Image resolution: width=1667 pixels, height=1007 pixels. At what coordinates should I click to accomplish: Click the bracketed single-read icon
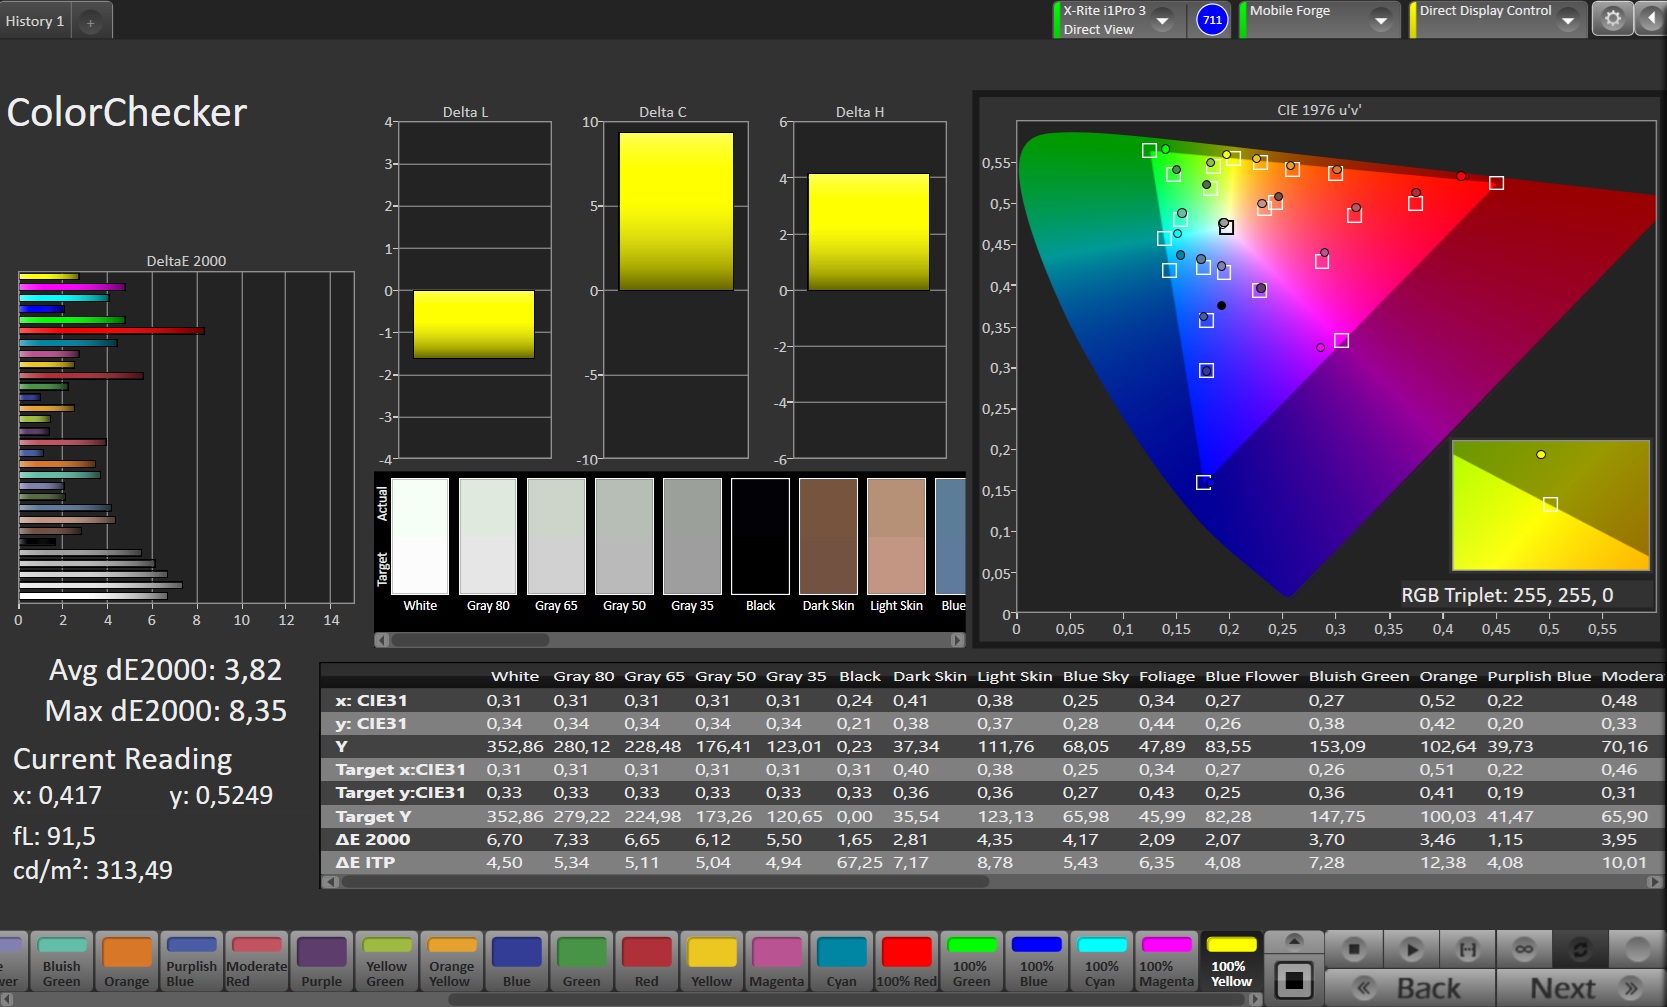pyautogui.click(x=1467, y=948)
